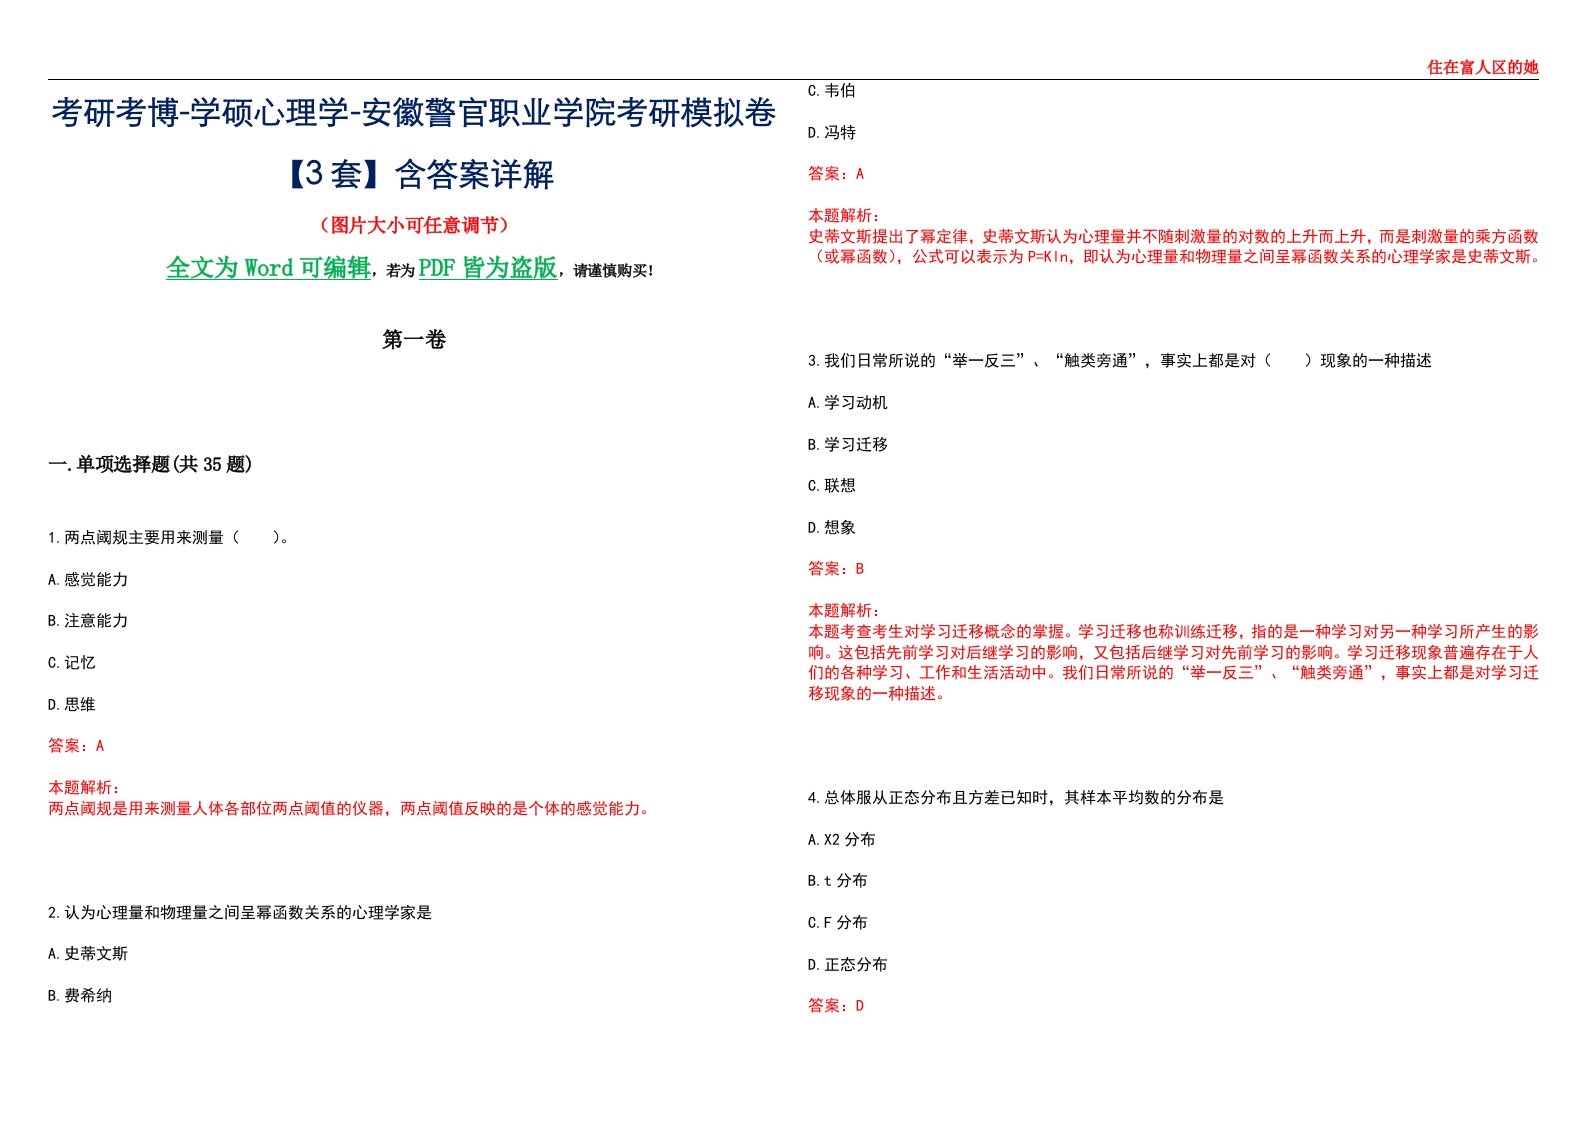Viewport: 1587px width, 1122px height.
Task: Click explanation starting 史蒂文斯提出了幂定律
Action: pos(1173,247)
